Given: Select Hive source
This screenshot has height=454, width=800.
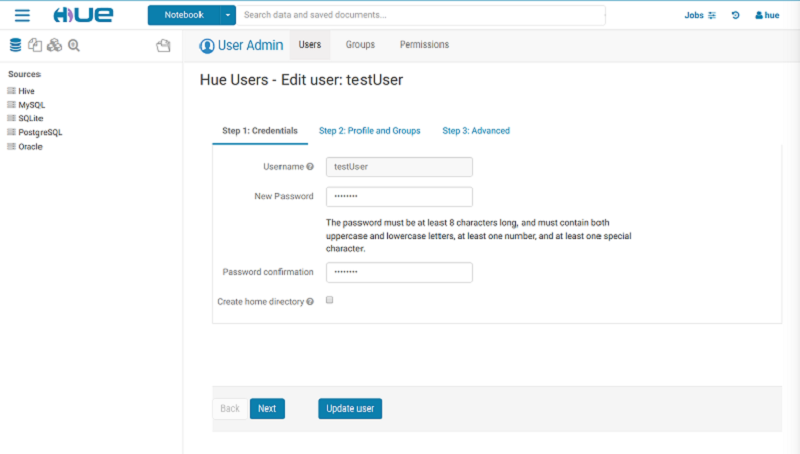Looking at the screenshot, I should [x=27, y=91].
